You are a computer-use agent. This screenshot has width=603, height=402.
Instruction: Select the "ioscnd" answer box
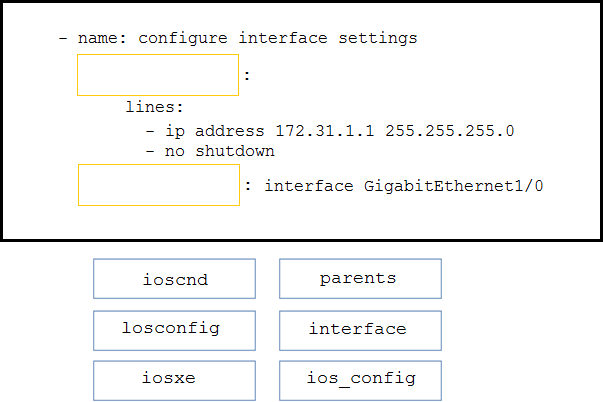(x=174, y=279)
